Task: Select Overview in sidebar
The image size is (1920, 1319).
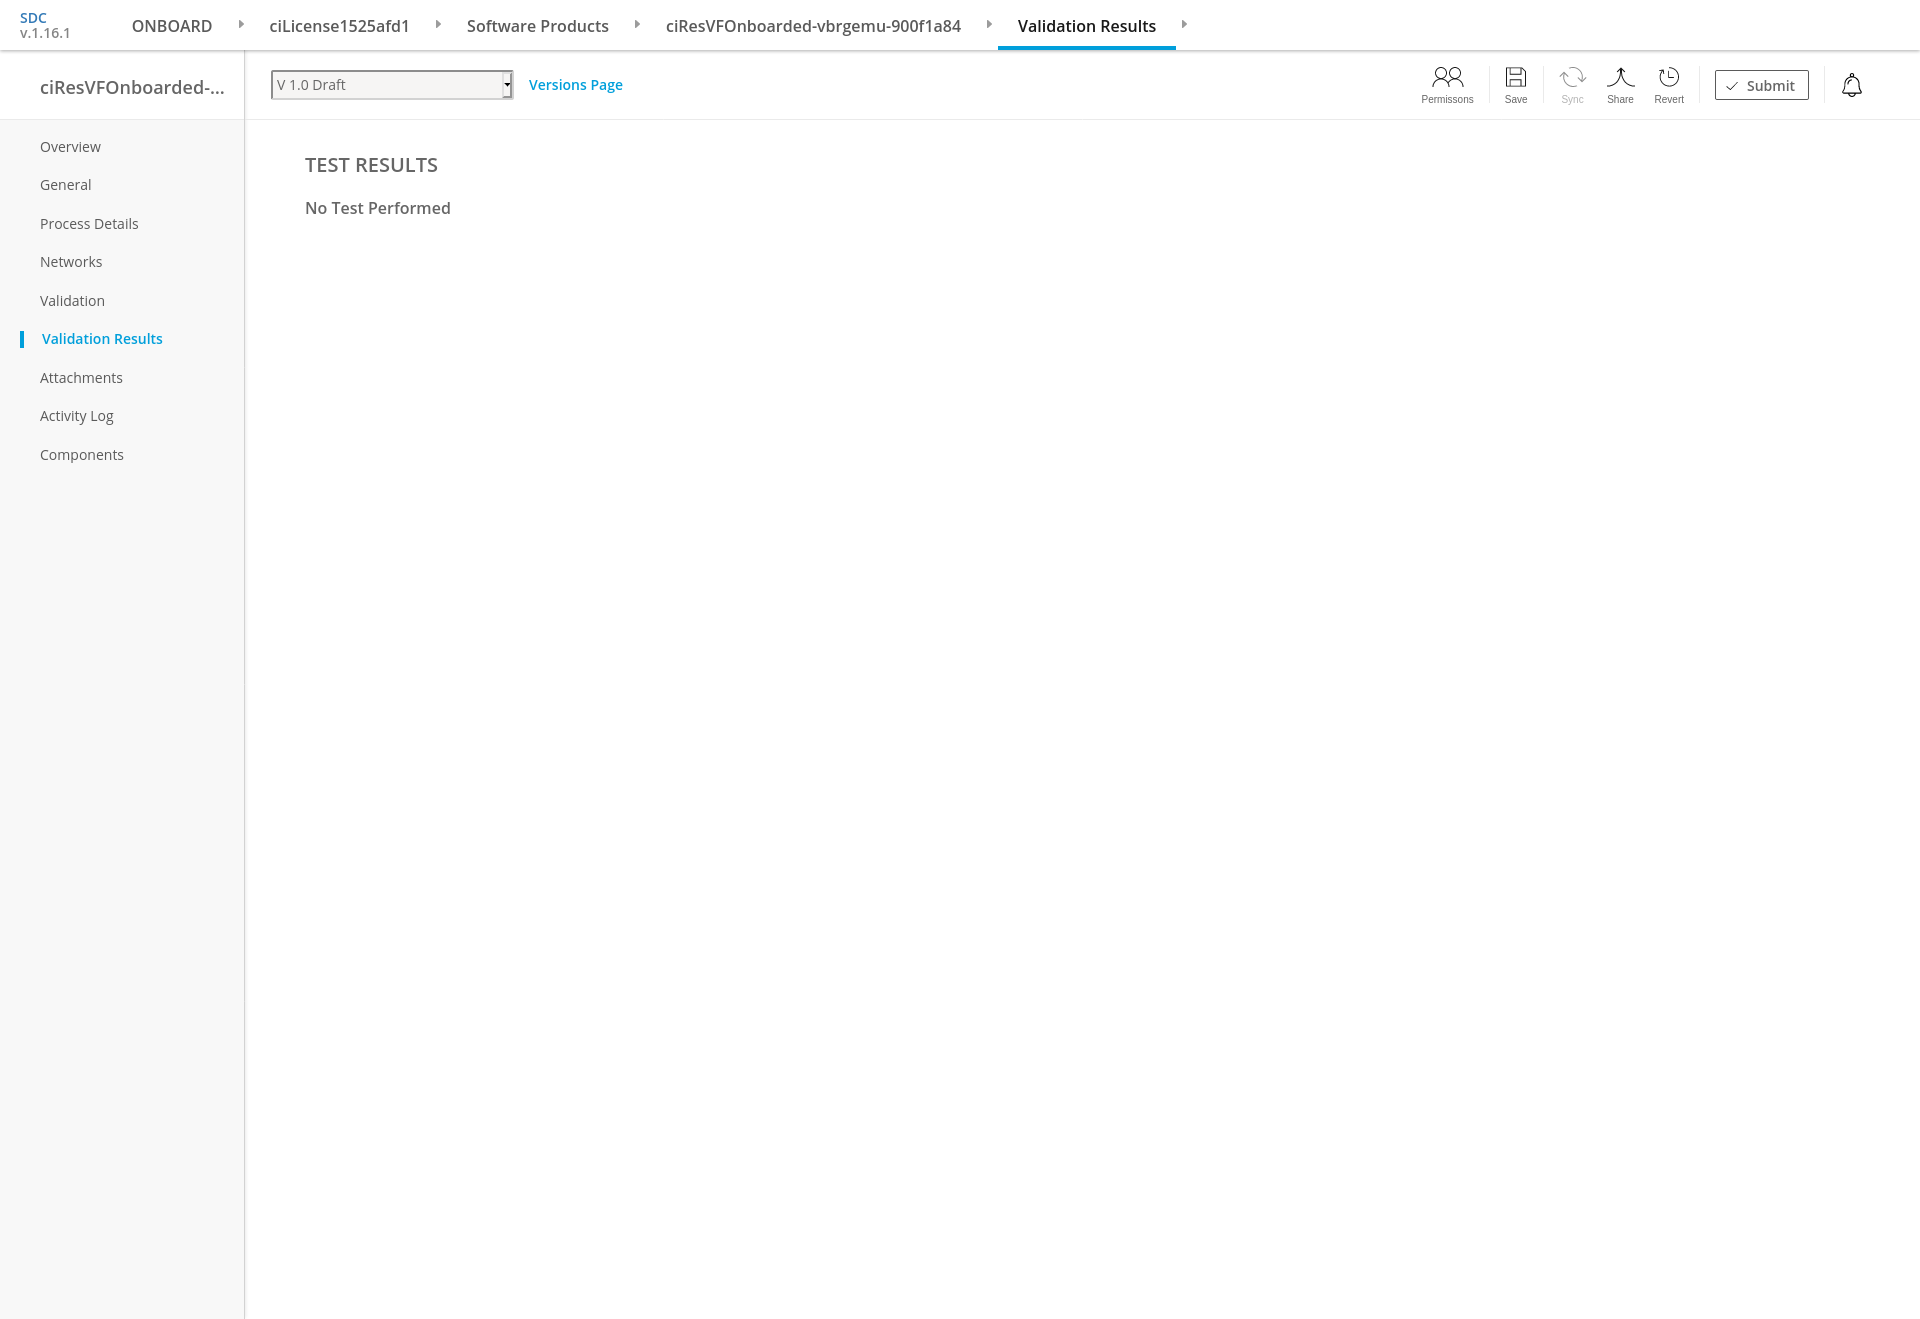Action: [70, 147]
